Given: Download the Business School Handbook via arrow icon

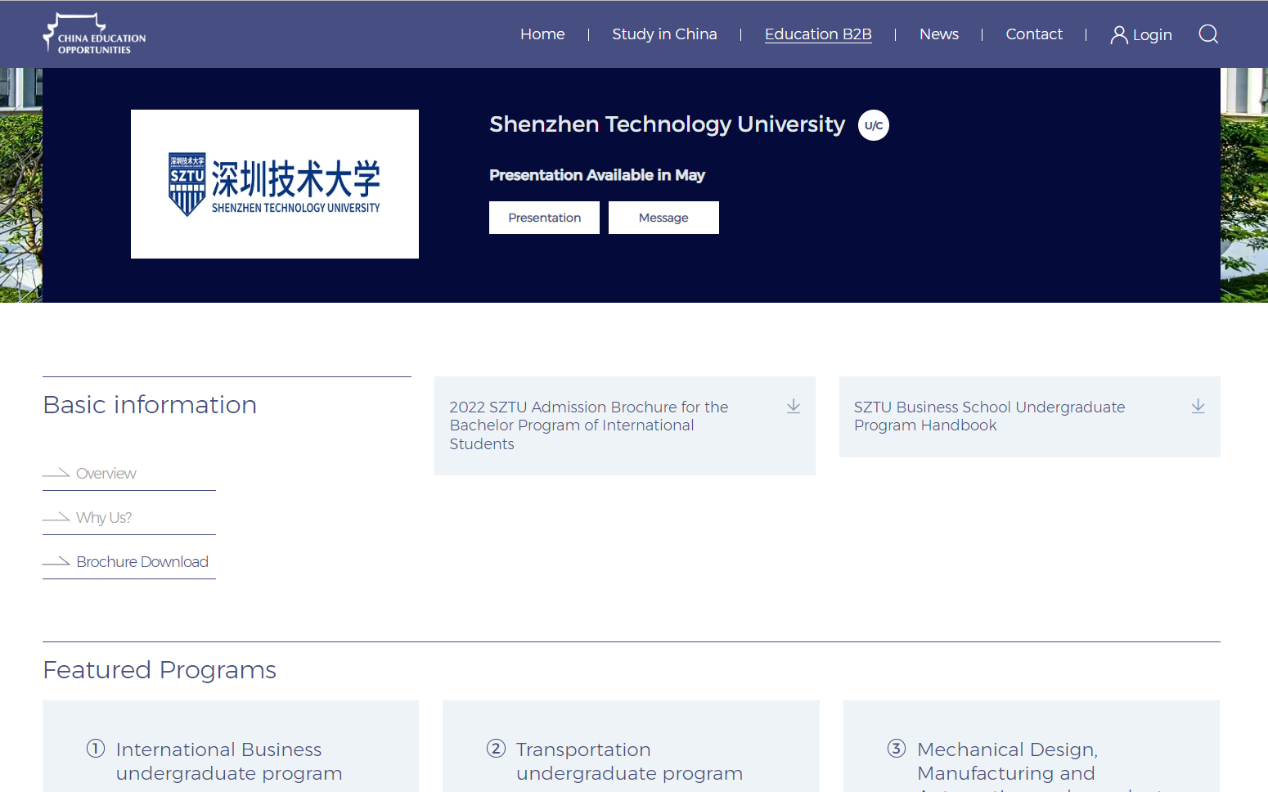Looking at the screenshot, I should pyautogui.click(x=1198, y=406).
